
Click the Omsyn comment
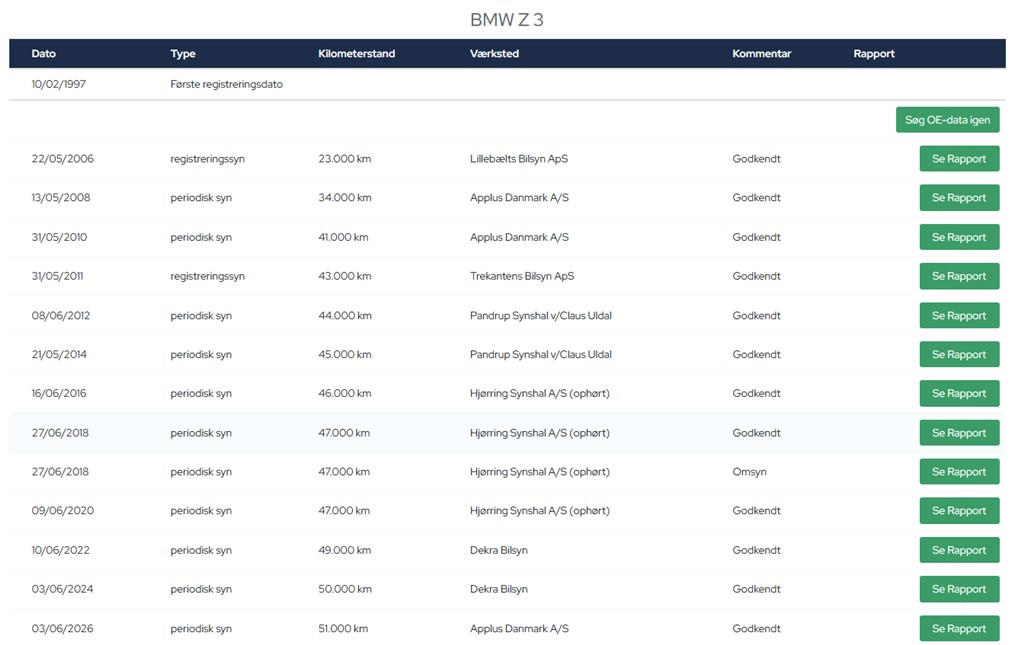[750, 471]
